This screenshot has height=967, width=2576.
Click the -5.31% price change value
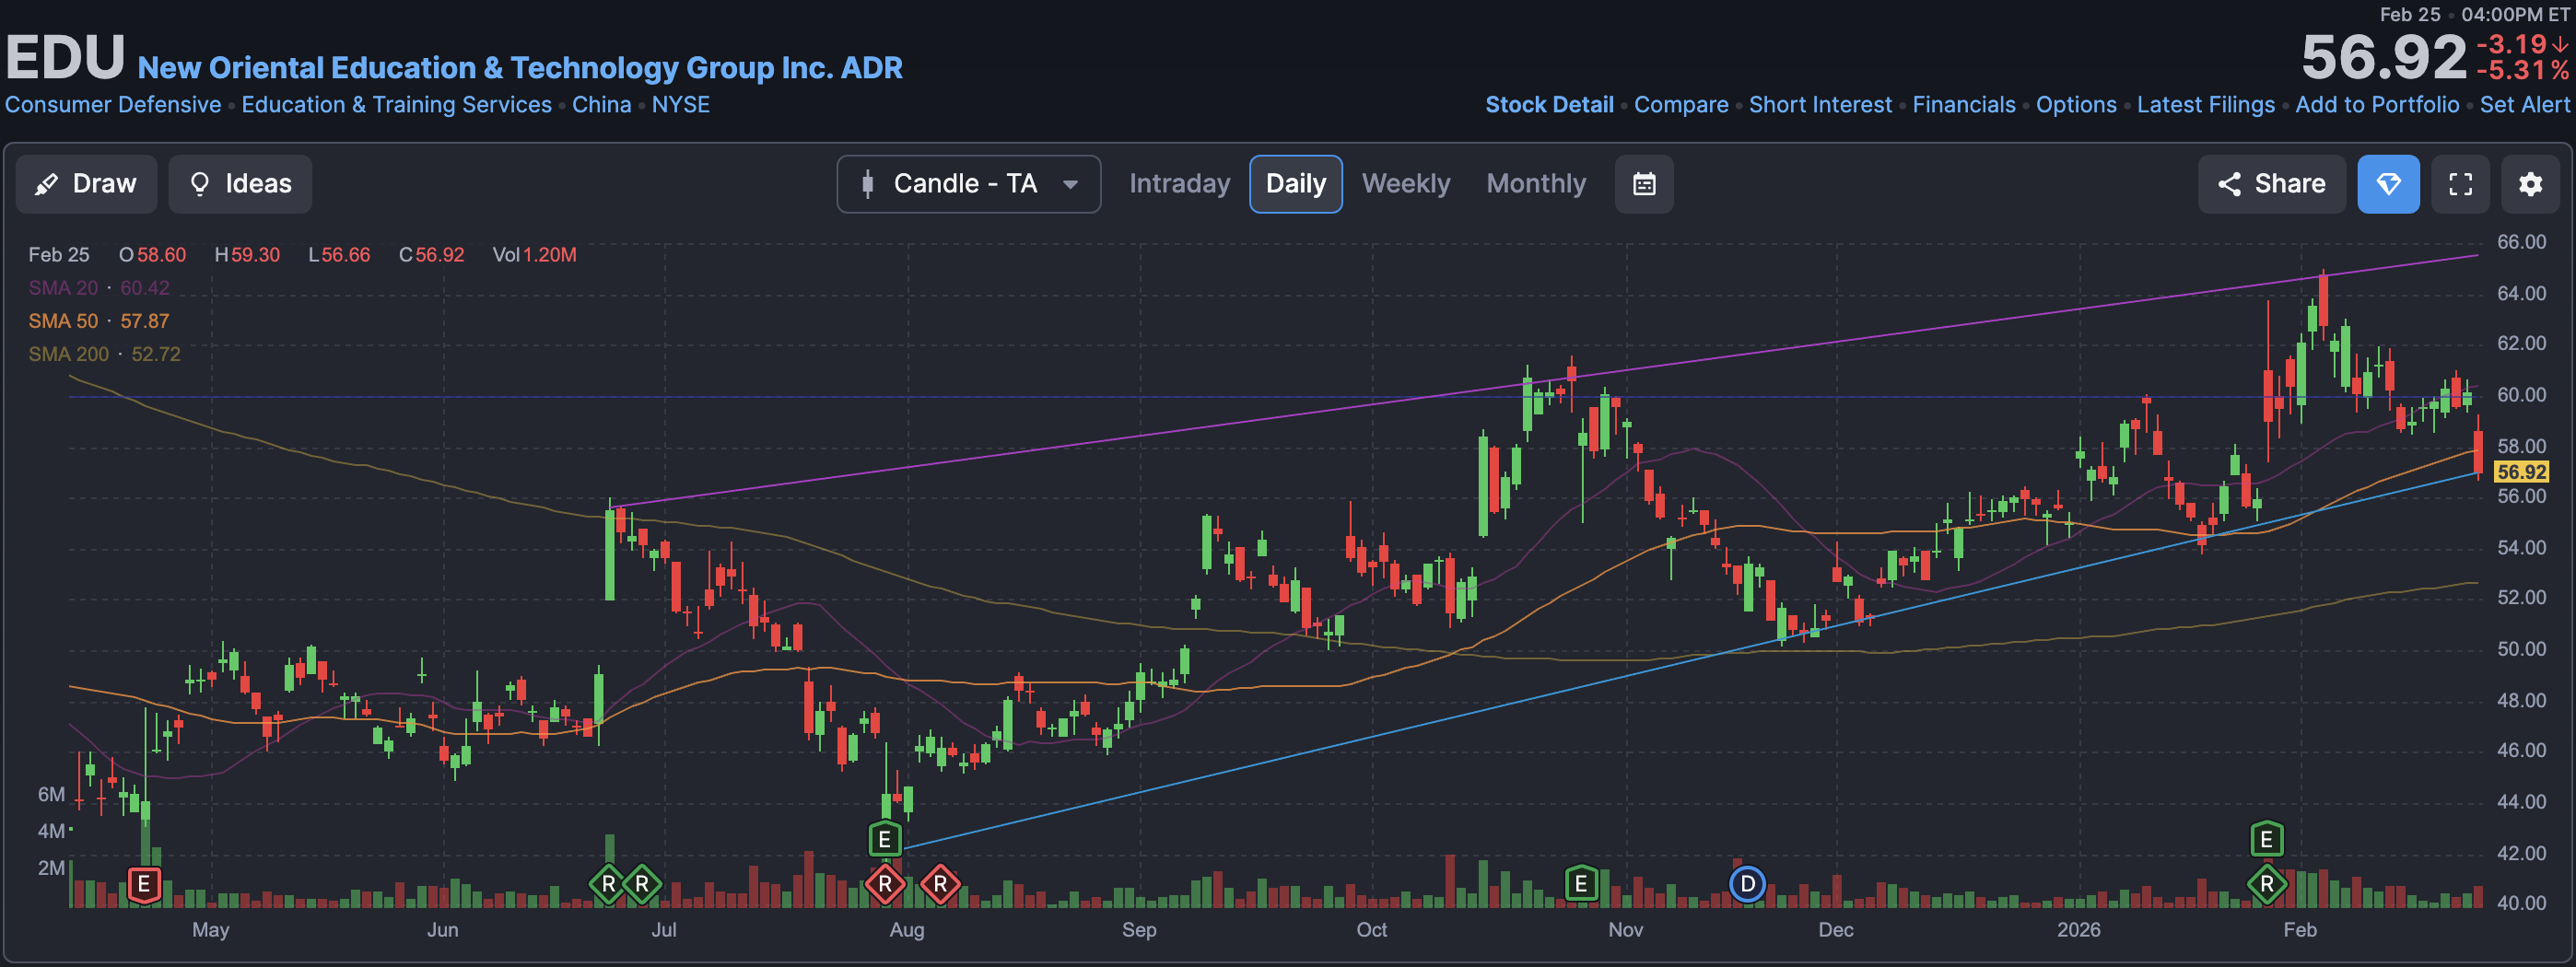point(2522,71)
